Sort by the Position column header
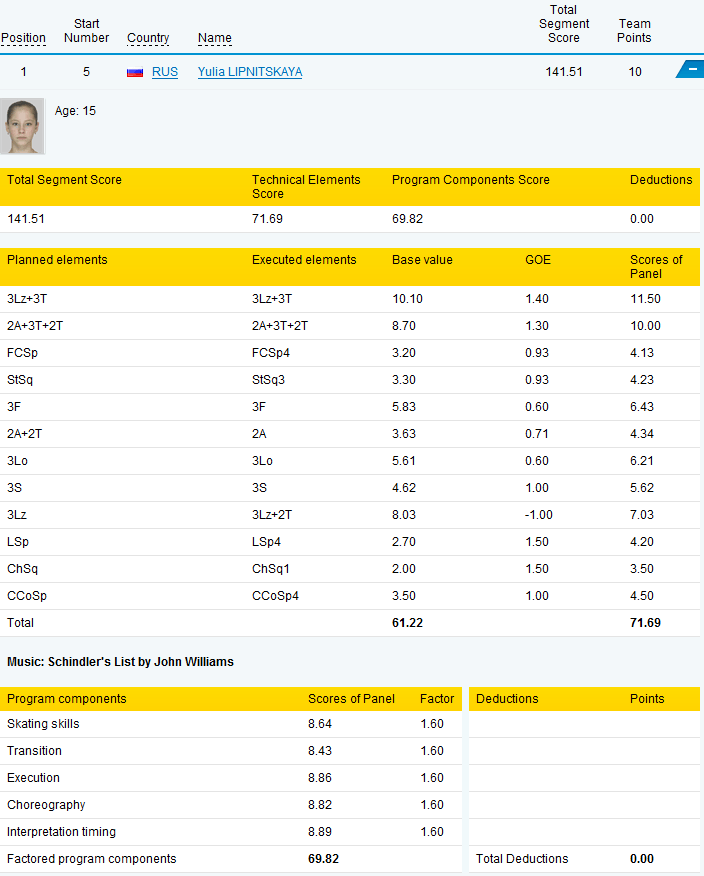 point(23,38)
